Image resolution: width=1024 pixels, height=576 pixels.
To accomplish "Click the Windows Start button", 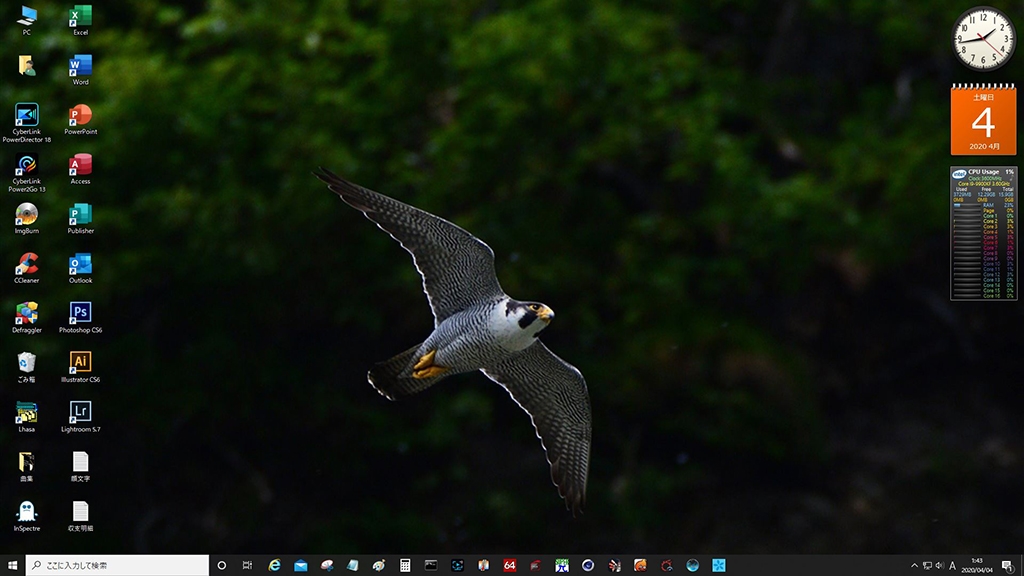I will (x=12, y=565).
